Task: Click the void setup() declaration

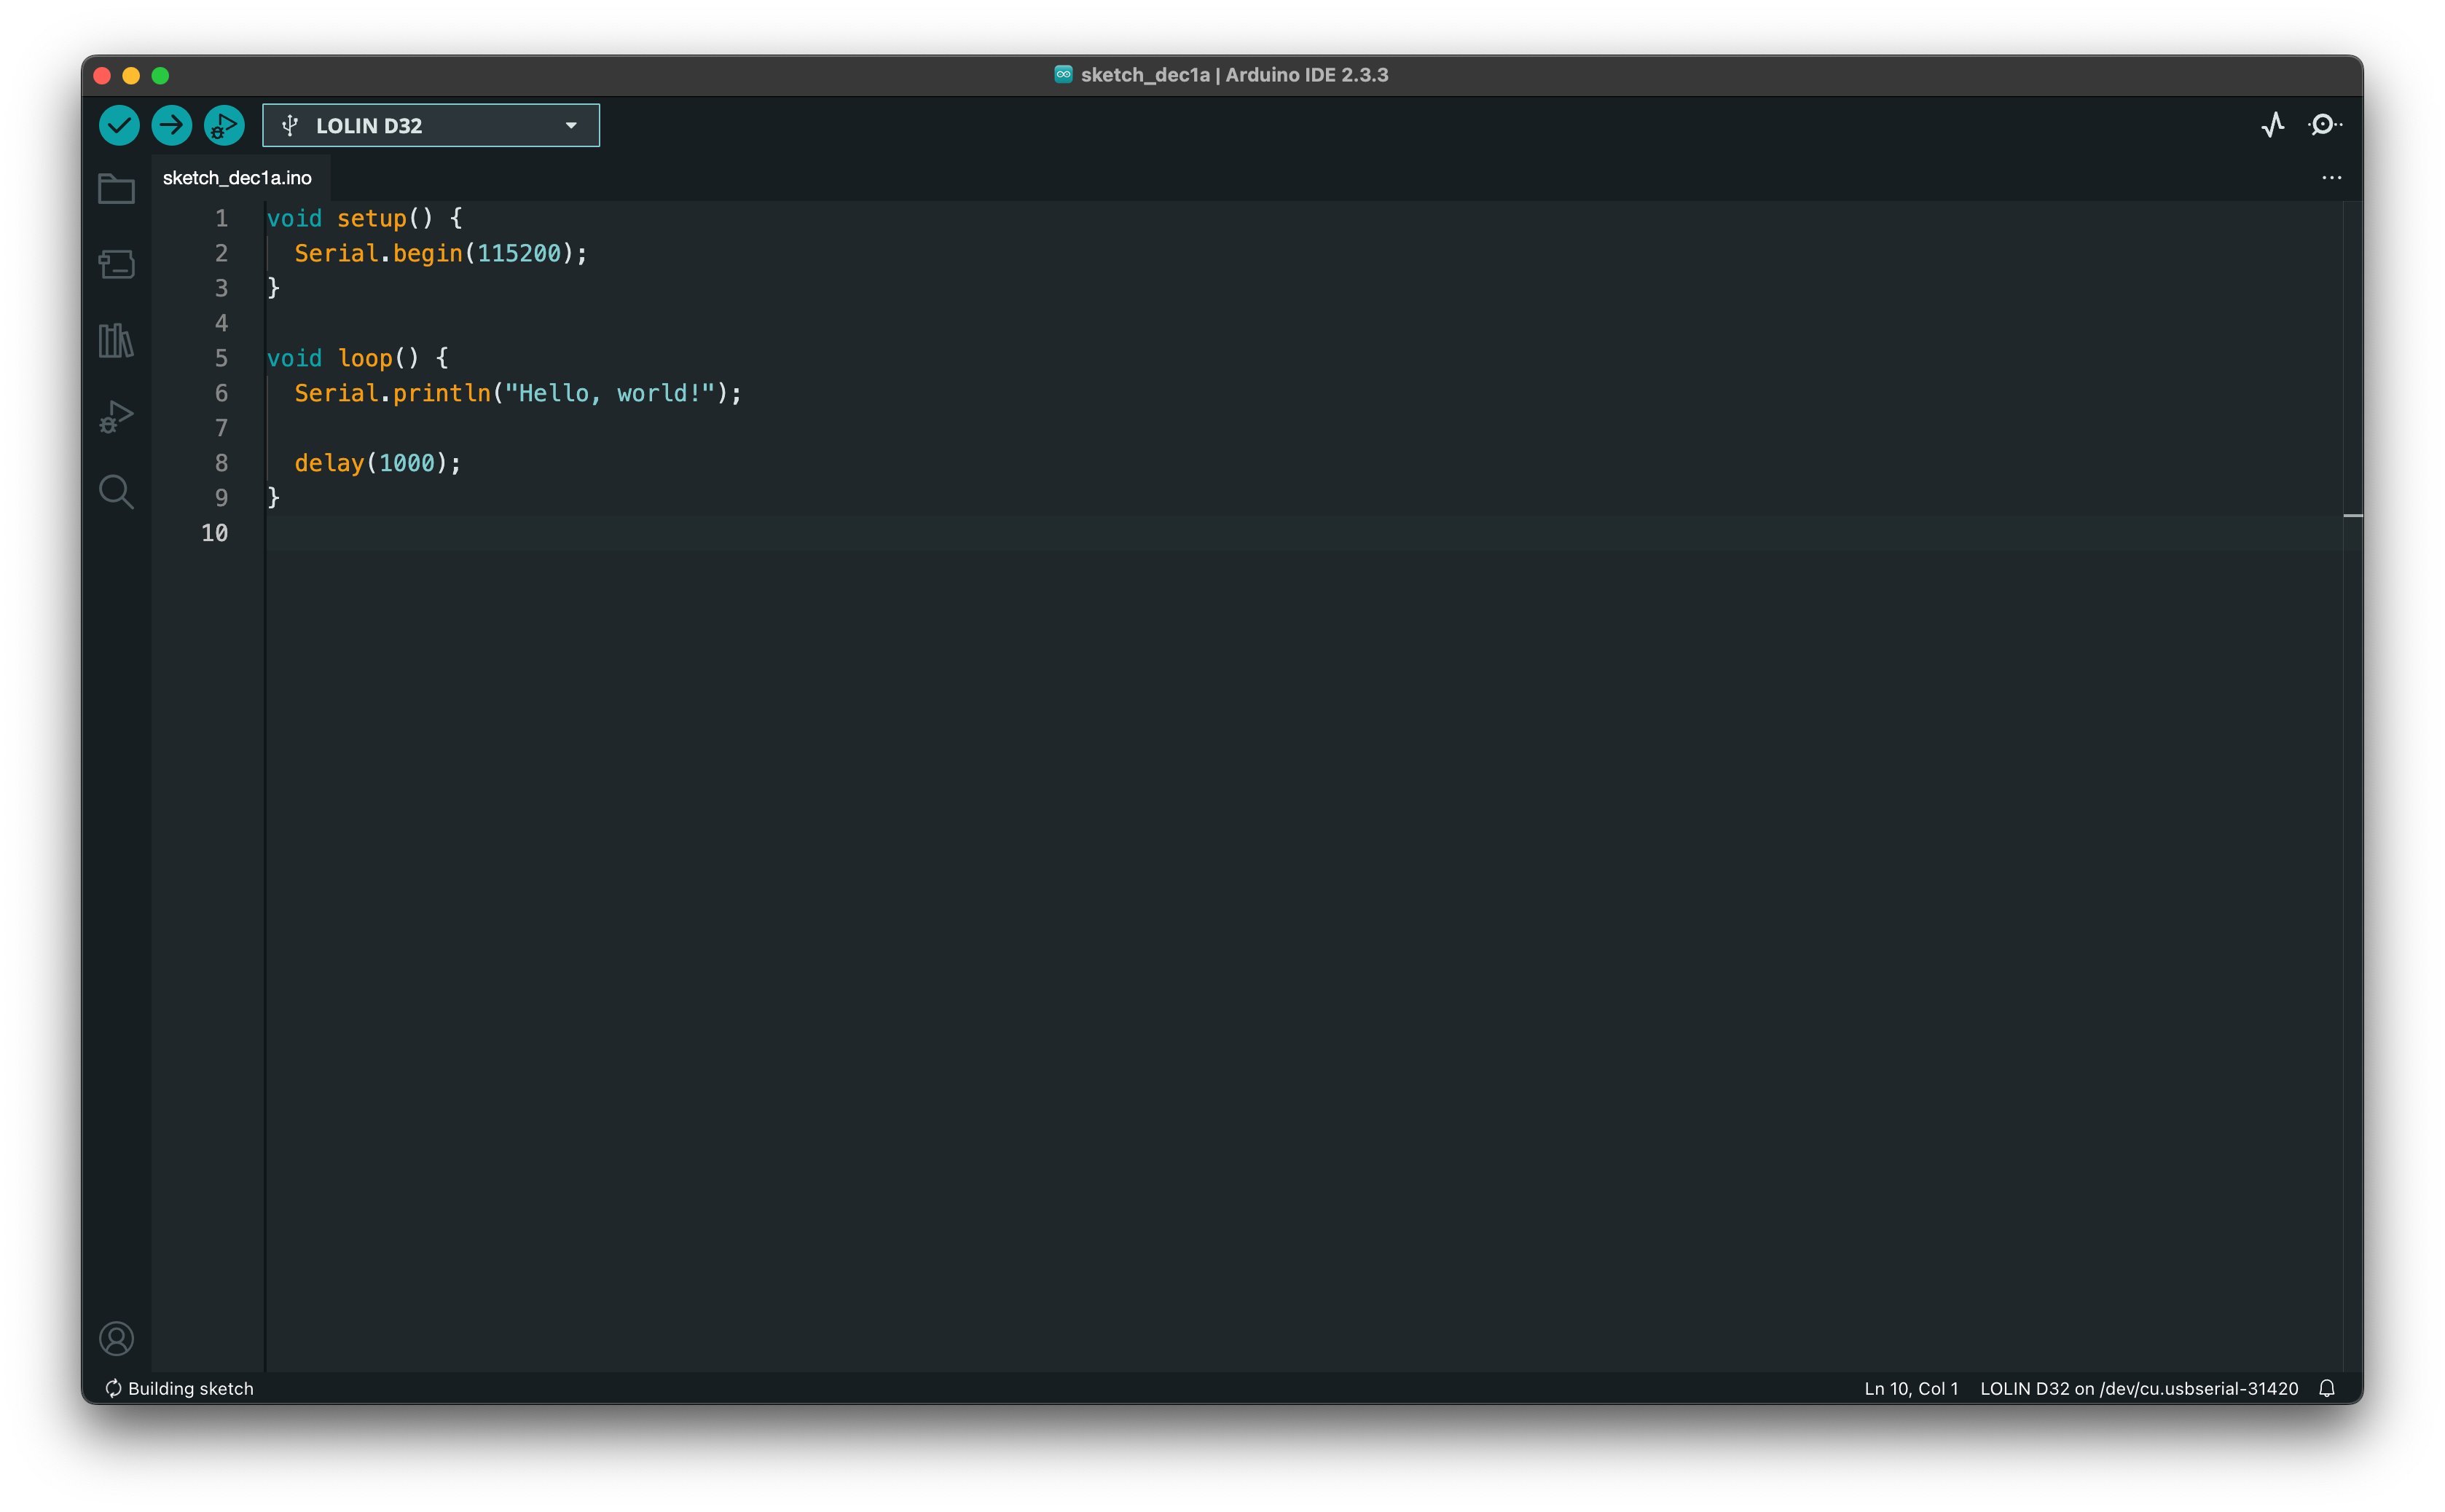Action: pos(364,218)
